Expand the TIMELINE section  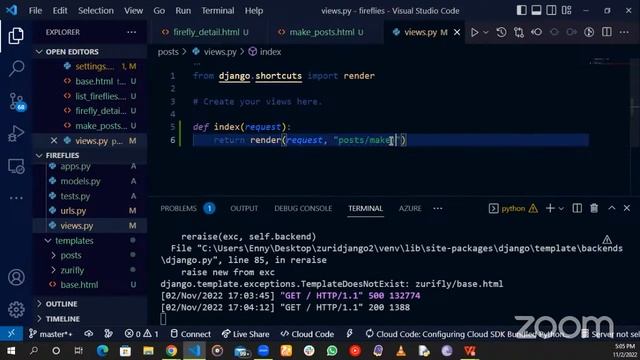pyautogui.click(x=62, y=319)
